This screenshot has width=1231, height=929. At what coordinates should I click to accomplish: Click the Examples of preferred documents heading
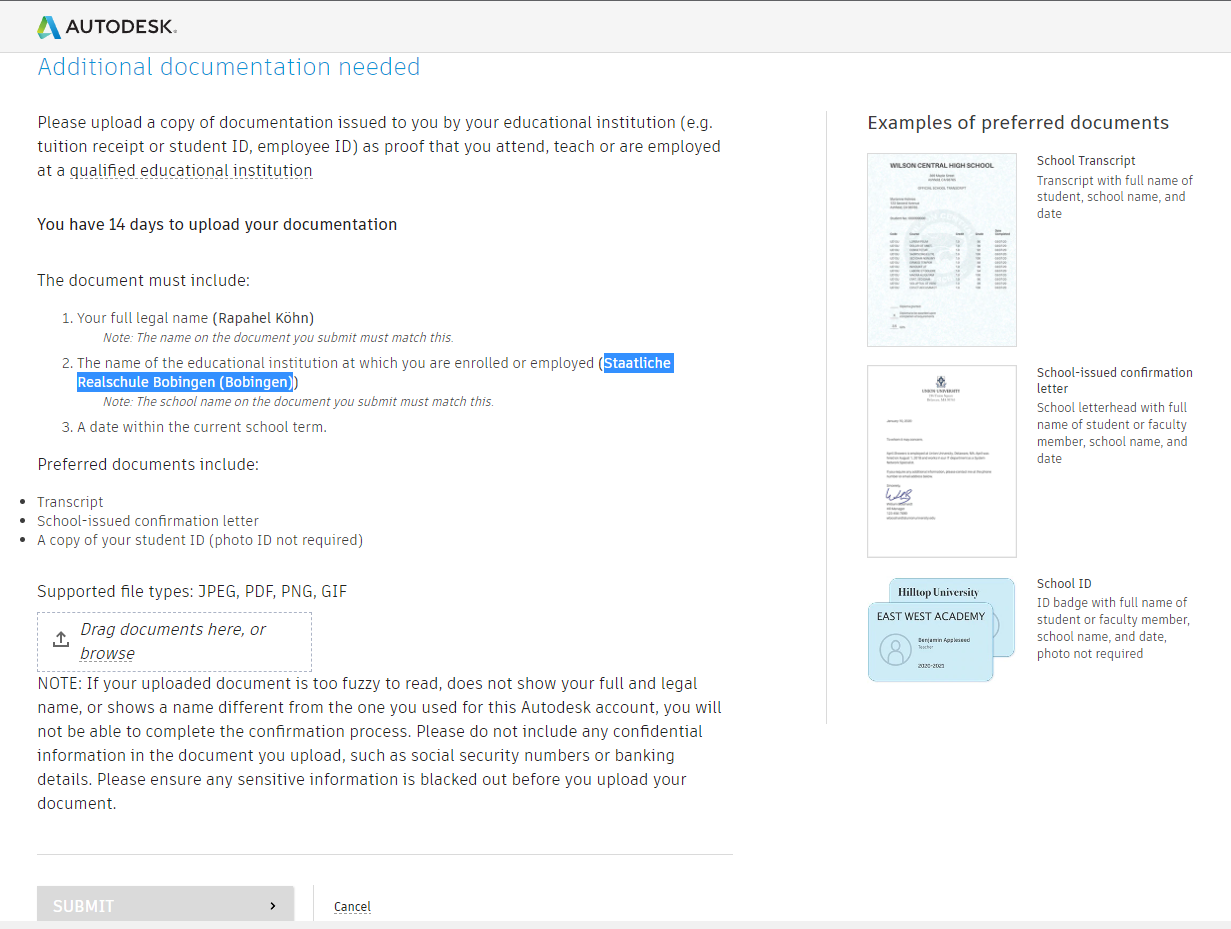pos(1017,122)
